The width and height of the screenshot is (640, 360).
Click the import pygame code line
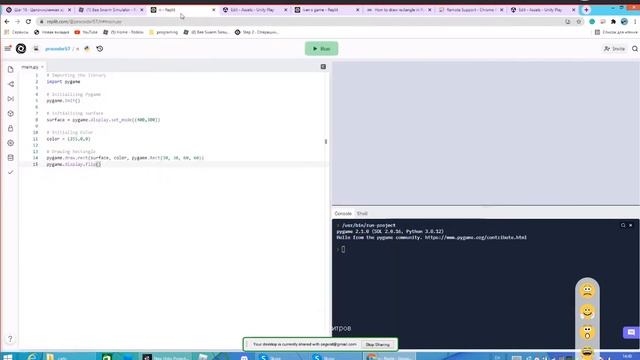63,82
